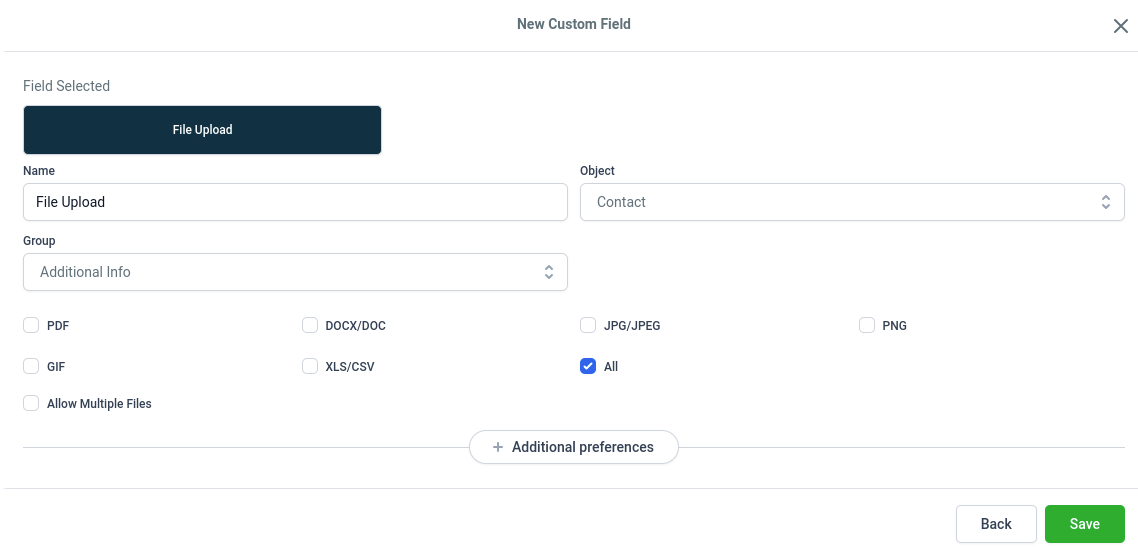Enable the PNG file type
The width and height of the screenshot is (1138, 547).
(867, 325)
